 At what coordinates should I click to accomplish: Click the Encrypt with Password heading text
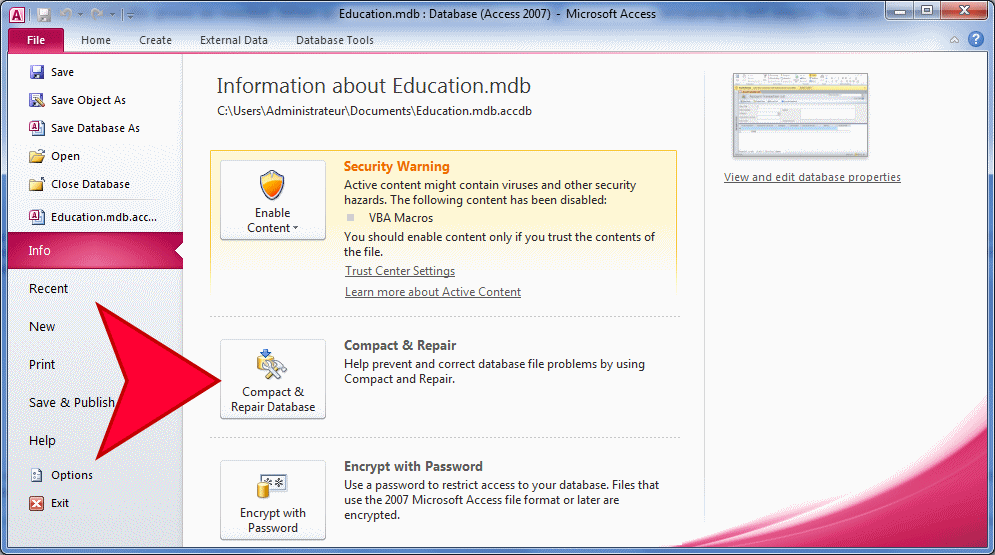(413, 467)
